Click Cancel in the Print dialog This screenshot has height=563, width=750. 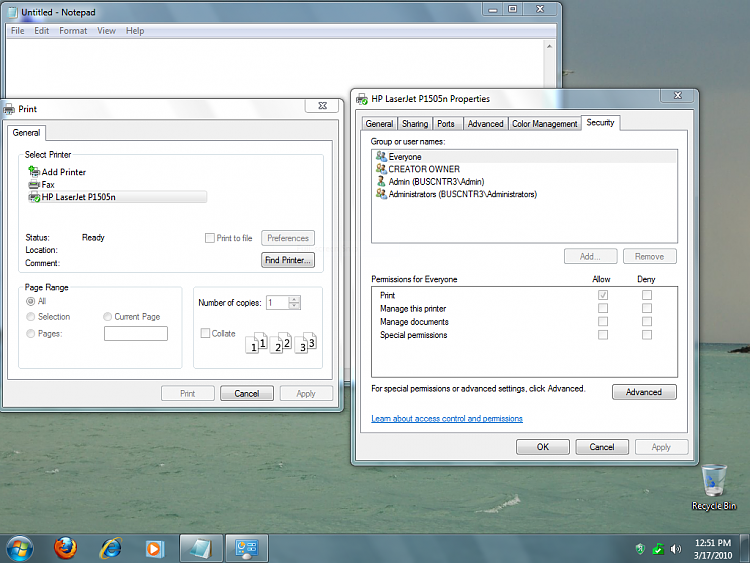[x=247, y=393]
